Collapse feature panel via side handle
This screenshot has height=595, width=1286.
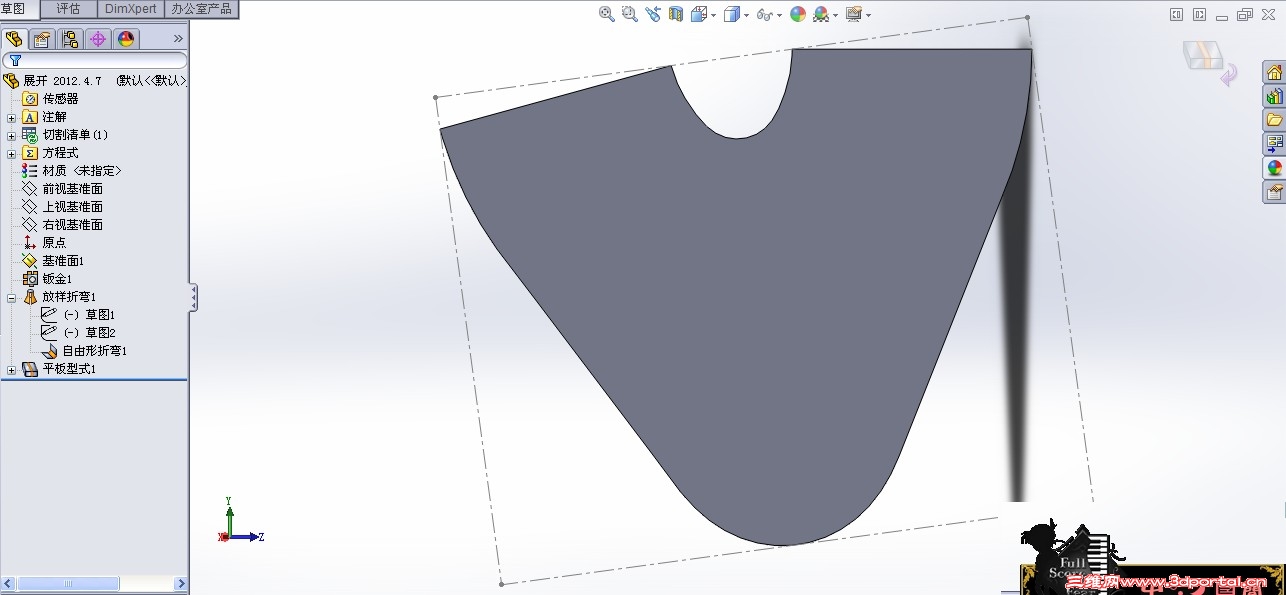[193, 297]
